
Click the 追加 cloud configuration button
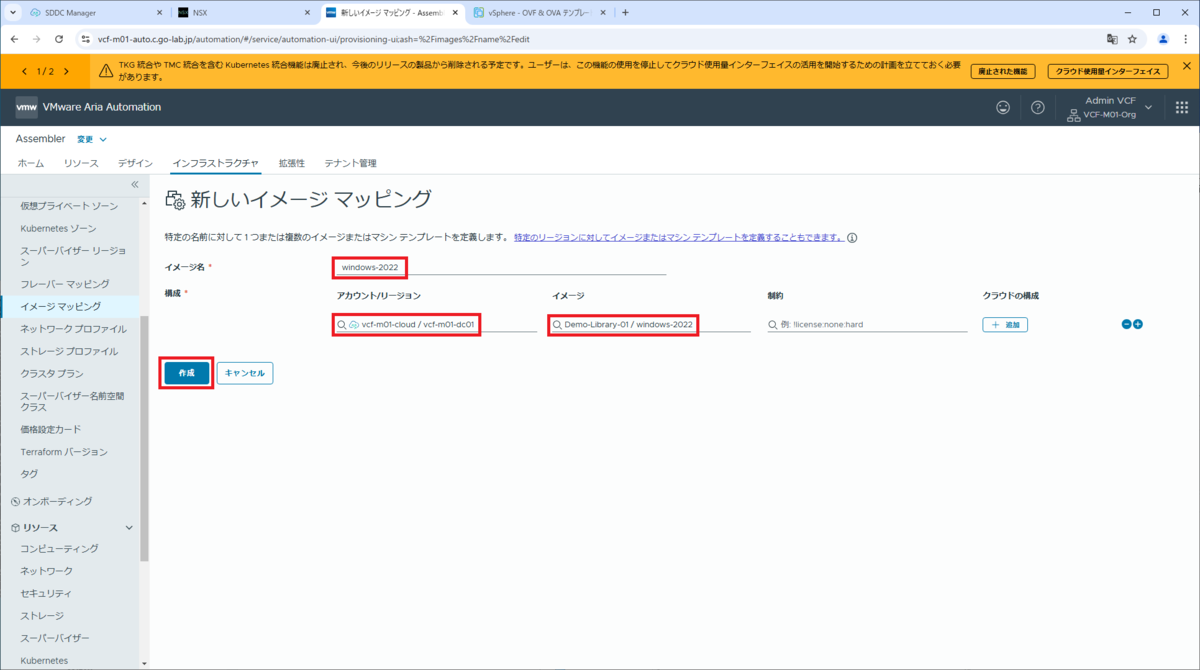[1005, 325]
